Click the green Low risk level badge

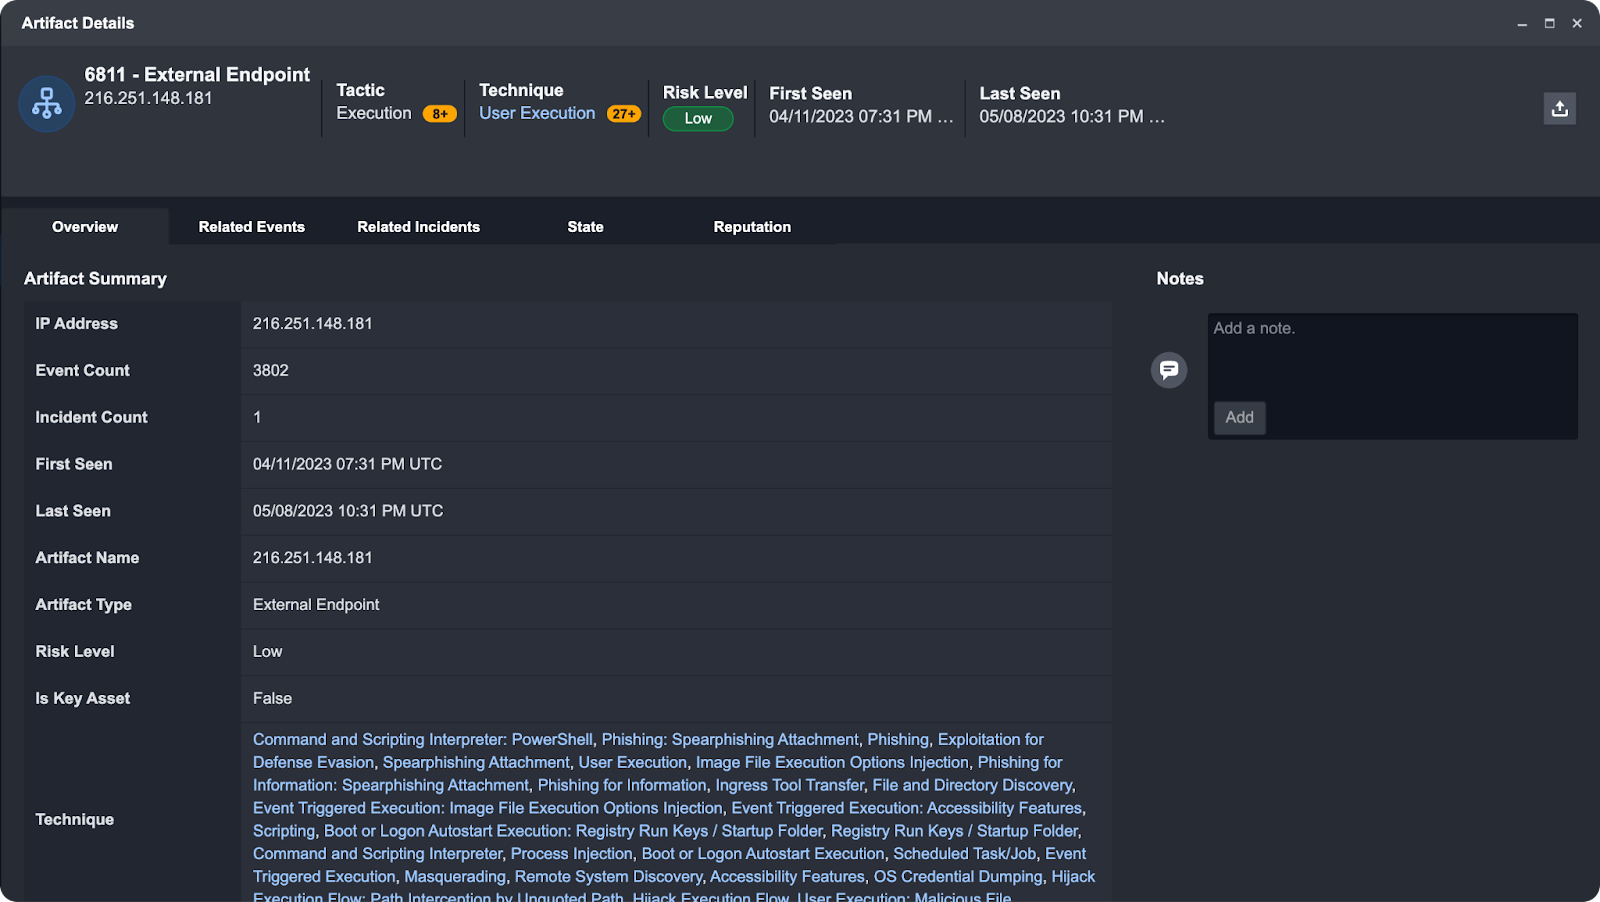(698, 119)
